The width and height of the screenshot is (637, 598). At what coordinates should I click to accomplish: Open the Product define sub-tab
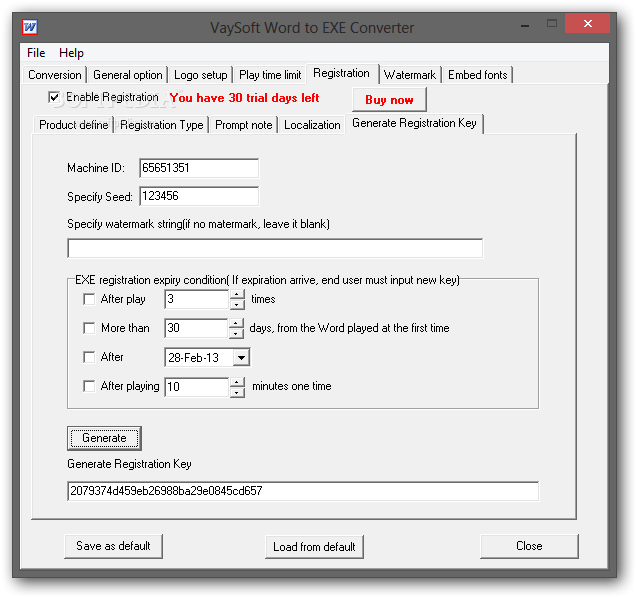74,125
